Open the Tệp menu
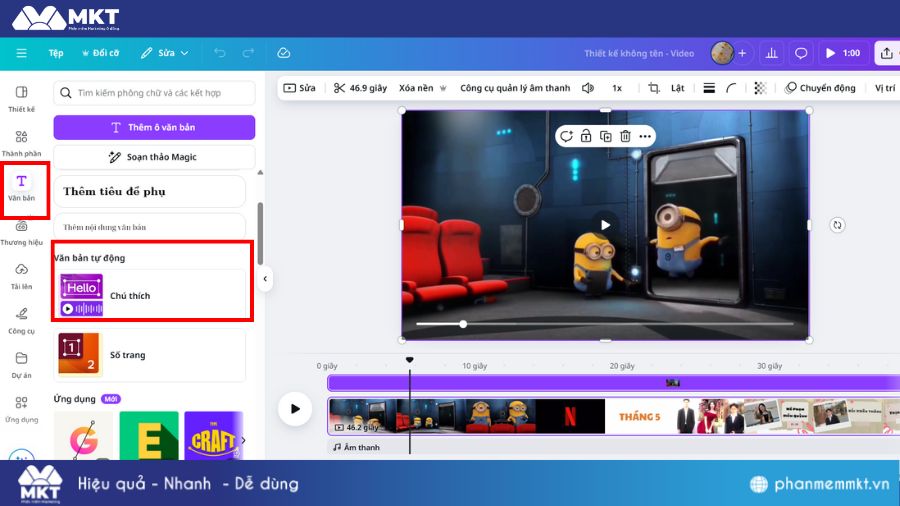 (x=56, y=53)
